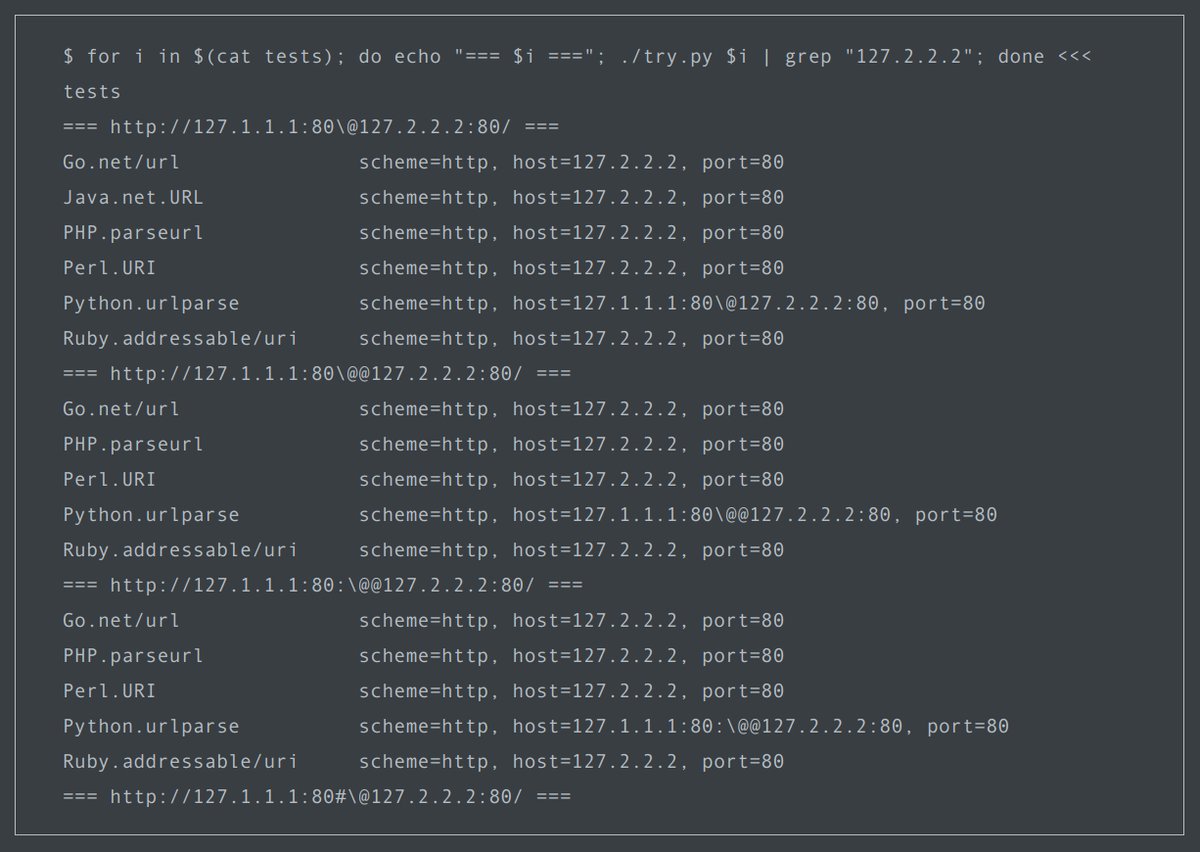Click the command line starting with "$ for i in"
Viewport: 1200px width, 852px height.
[x=578, y=57]
